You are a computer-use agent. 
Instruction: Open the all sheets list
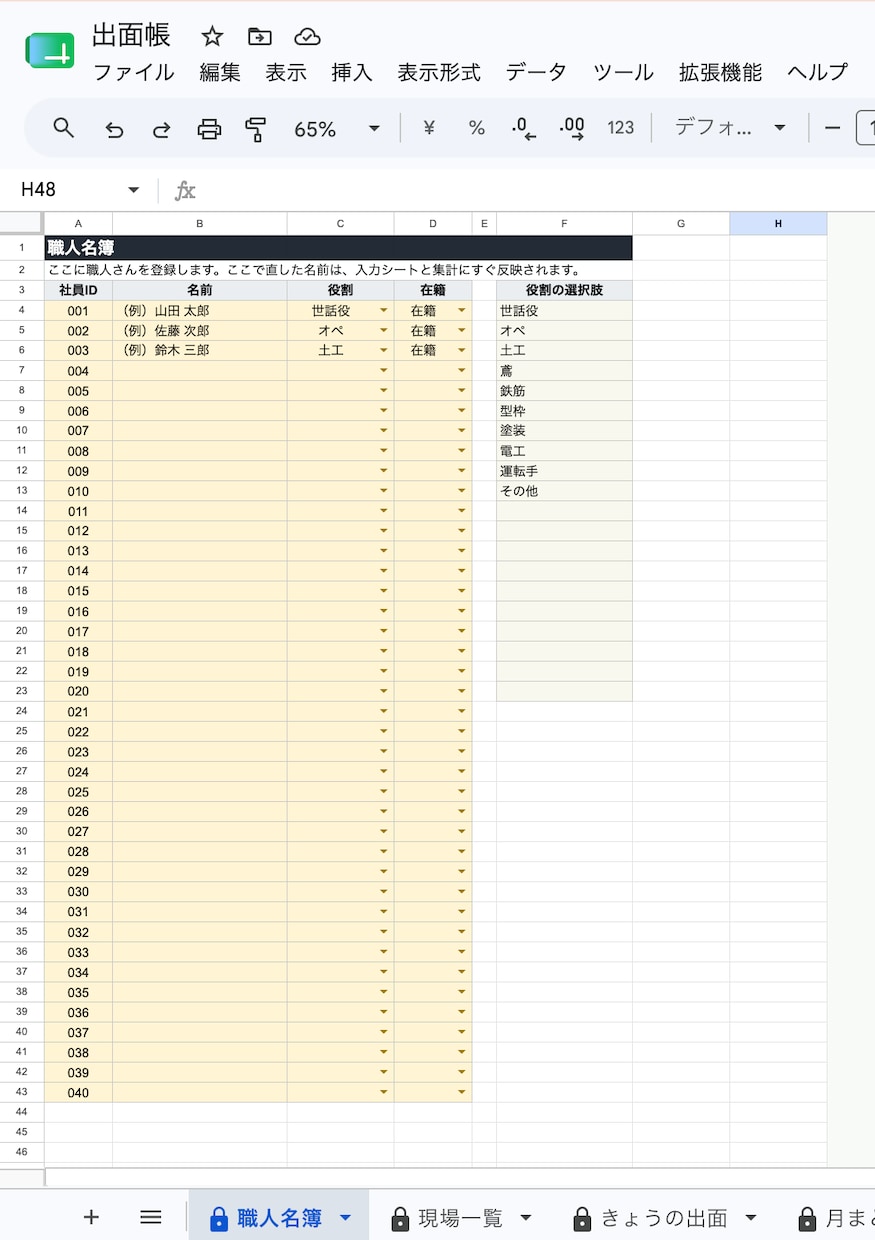[x=150, y=1217]
